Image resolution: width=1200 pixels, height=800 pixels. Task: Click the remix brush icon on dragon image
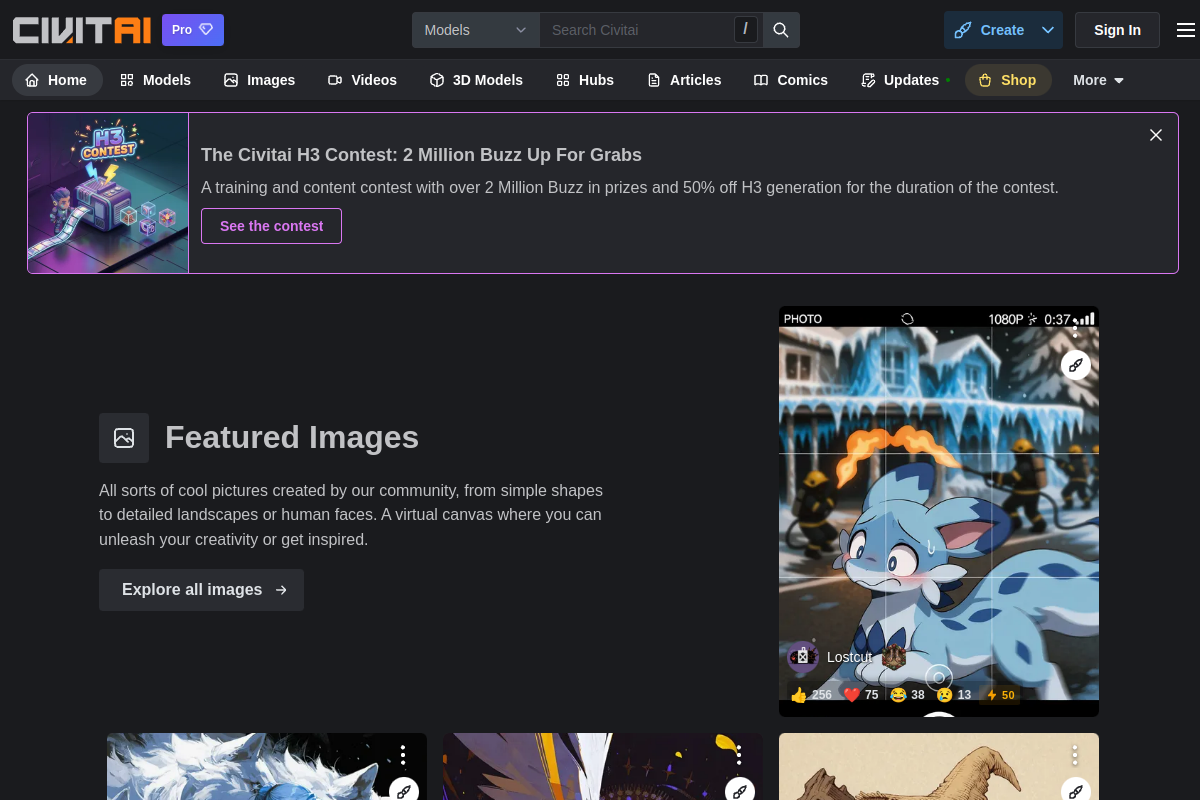[x=1075, y=365]
